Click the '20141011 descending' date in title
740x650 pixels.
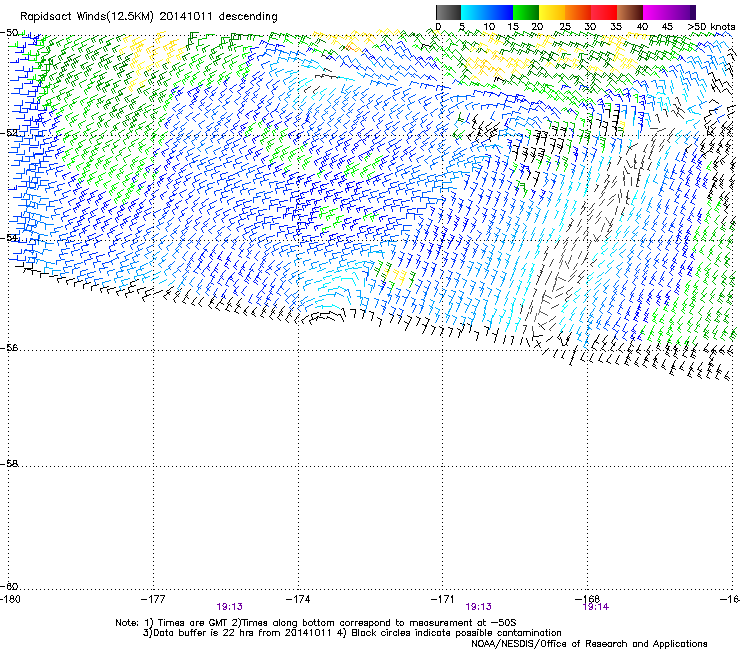click(x=219, y=17)
